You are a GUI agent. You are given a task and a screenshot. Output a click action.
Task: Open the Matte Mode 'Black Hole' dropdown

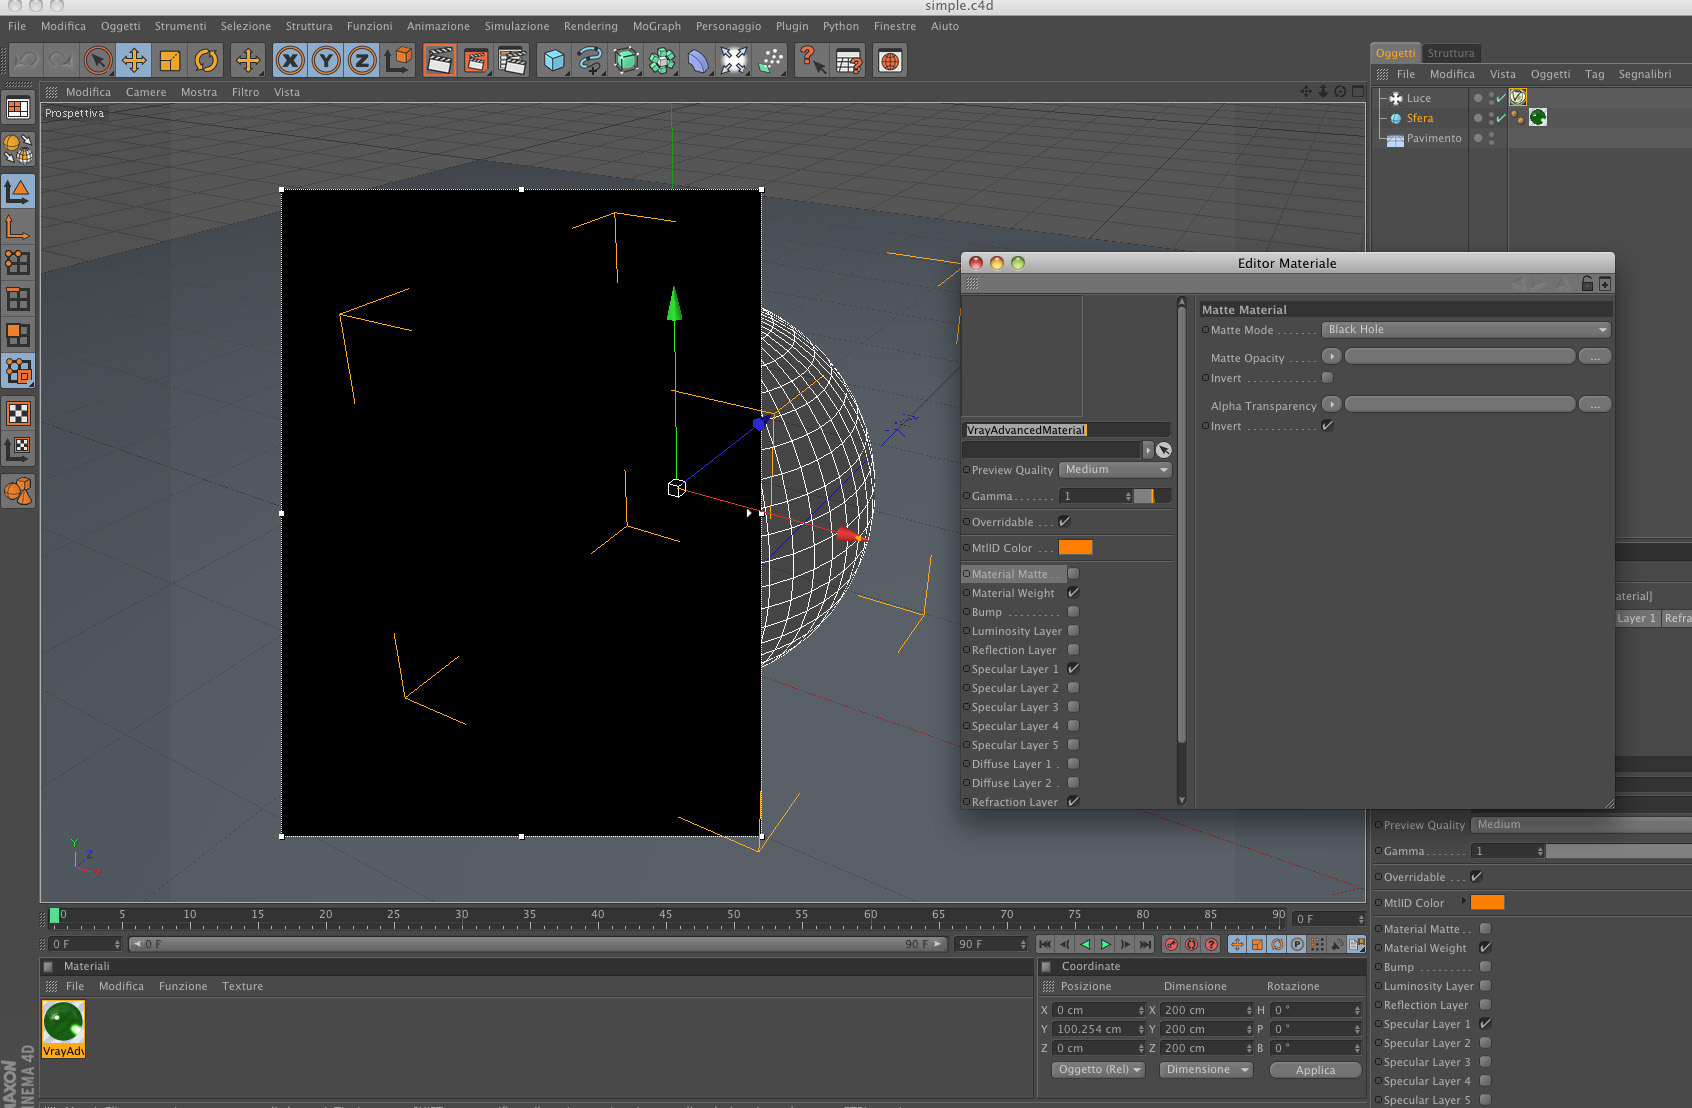[1466, 330]
